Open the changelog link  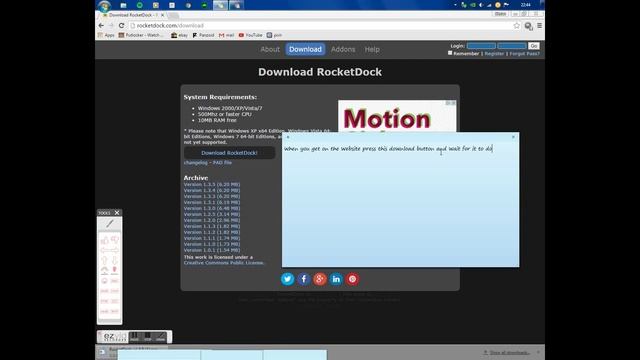[196, 162]
